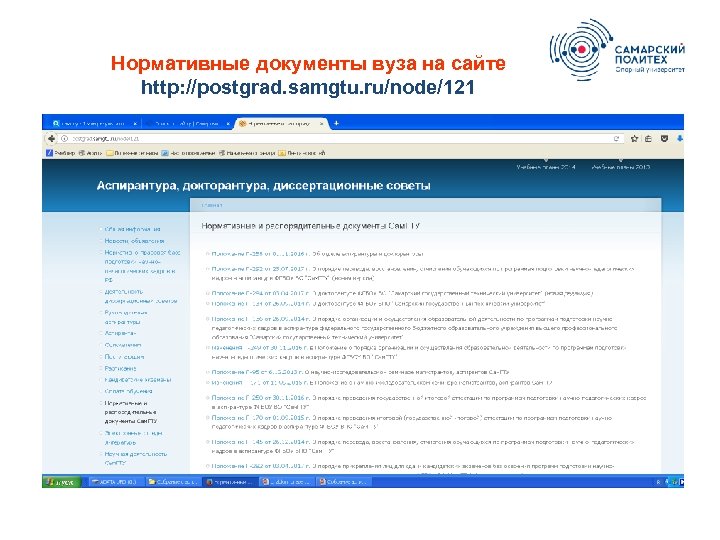
Task: Open 'Кандидатские экзамены' sidebar menu item
Action: 138,380
